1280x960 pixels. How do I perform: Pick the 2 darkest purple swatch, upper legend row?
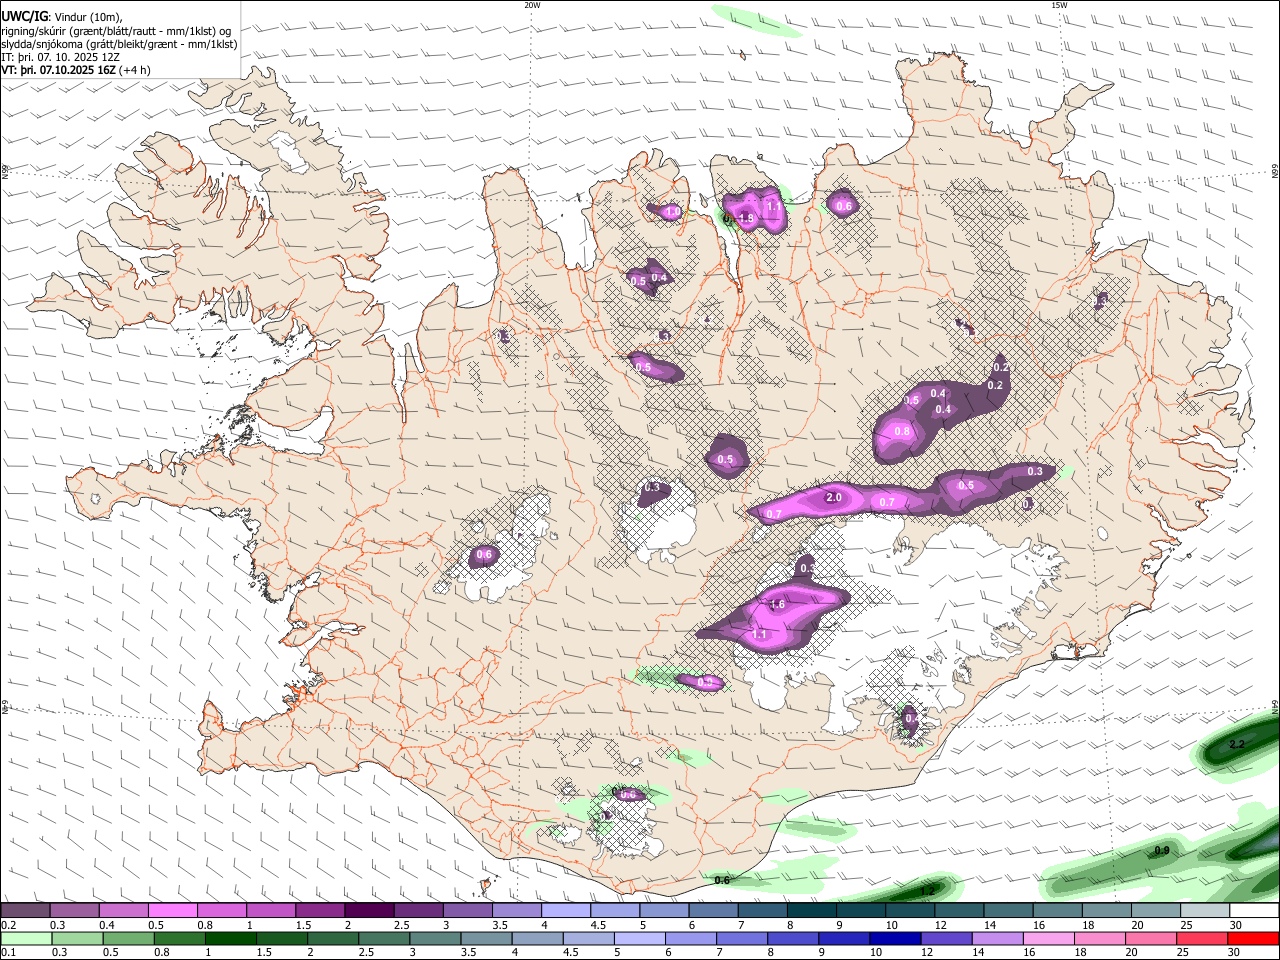(369, 911)
